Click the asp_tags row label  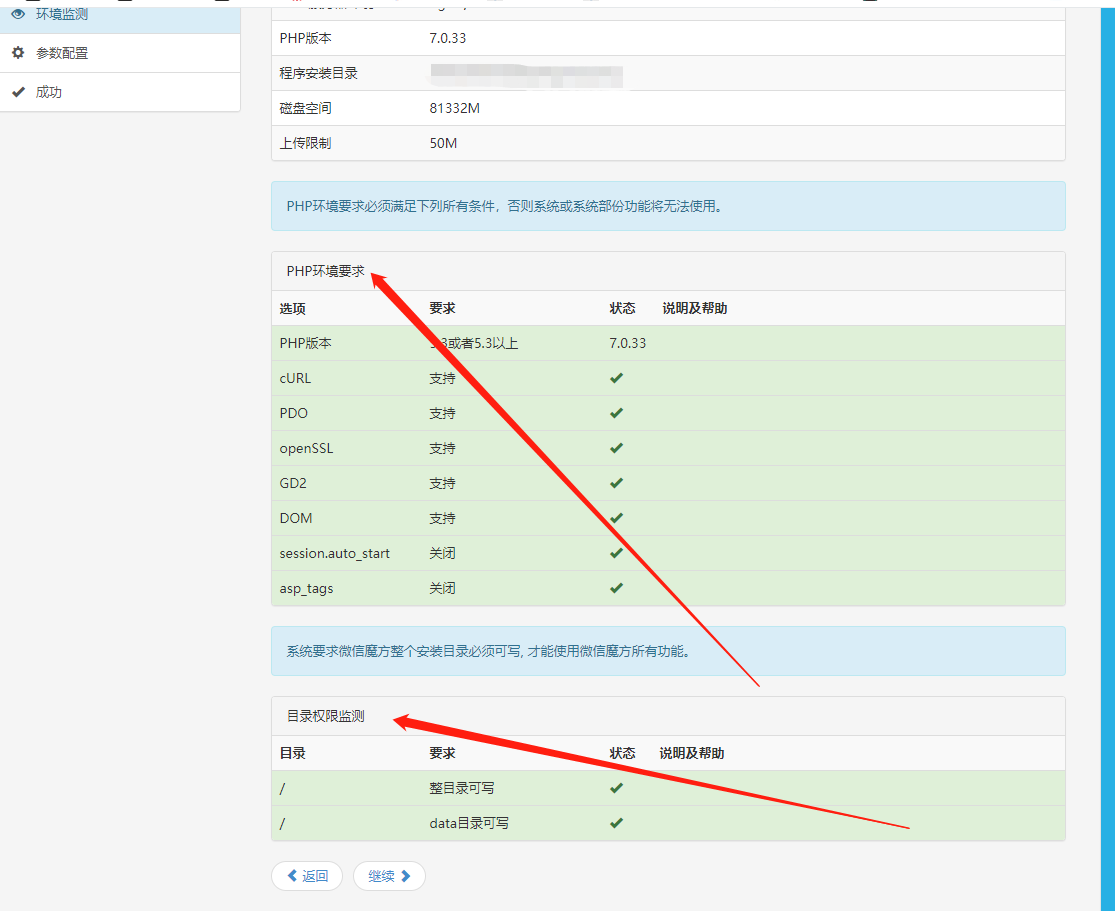coord(306,589)
